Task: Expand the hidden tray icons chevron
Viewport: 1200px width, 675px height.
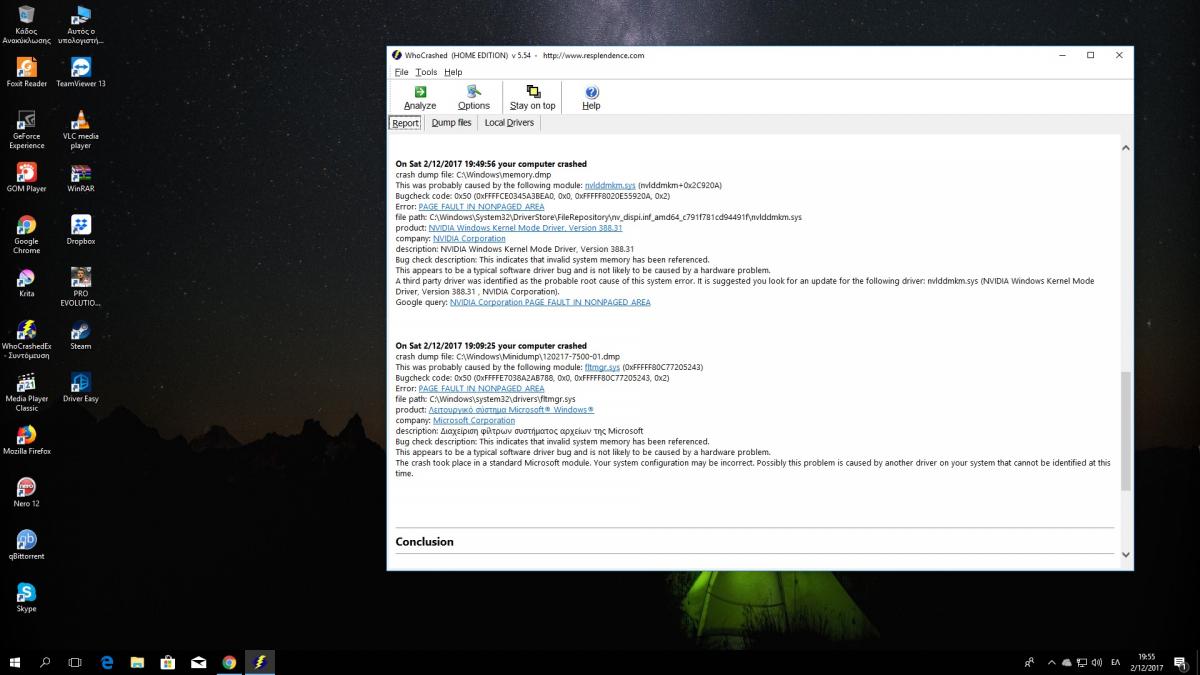Action: coord(1051,662)
